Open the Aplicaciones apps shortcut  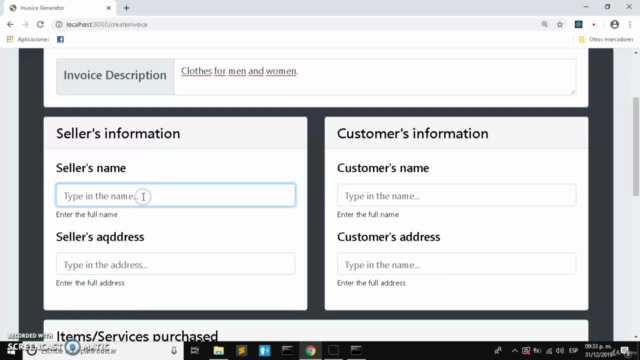click(x=28, y=39)
